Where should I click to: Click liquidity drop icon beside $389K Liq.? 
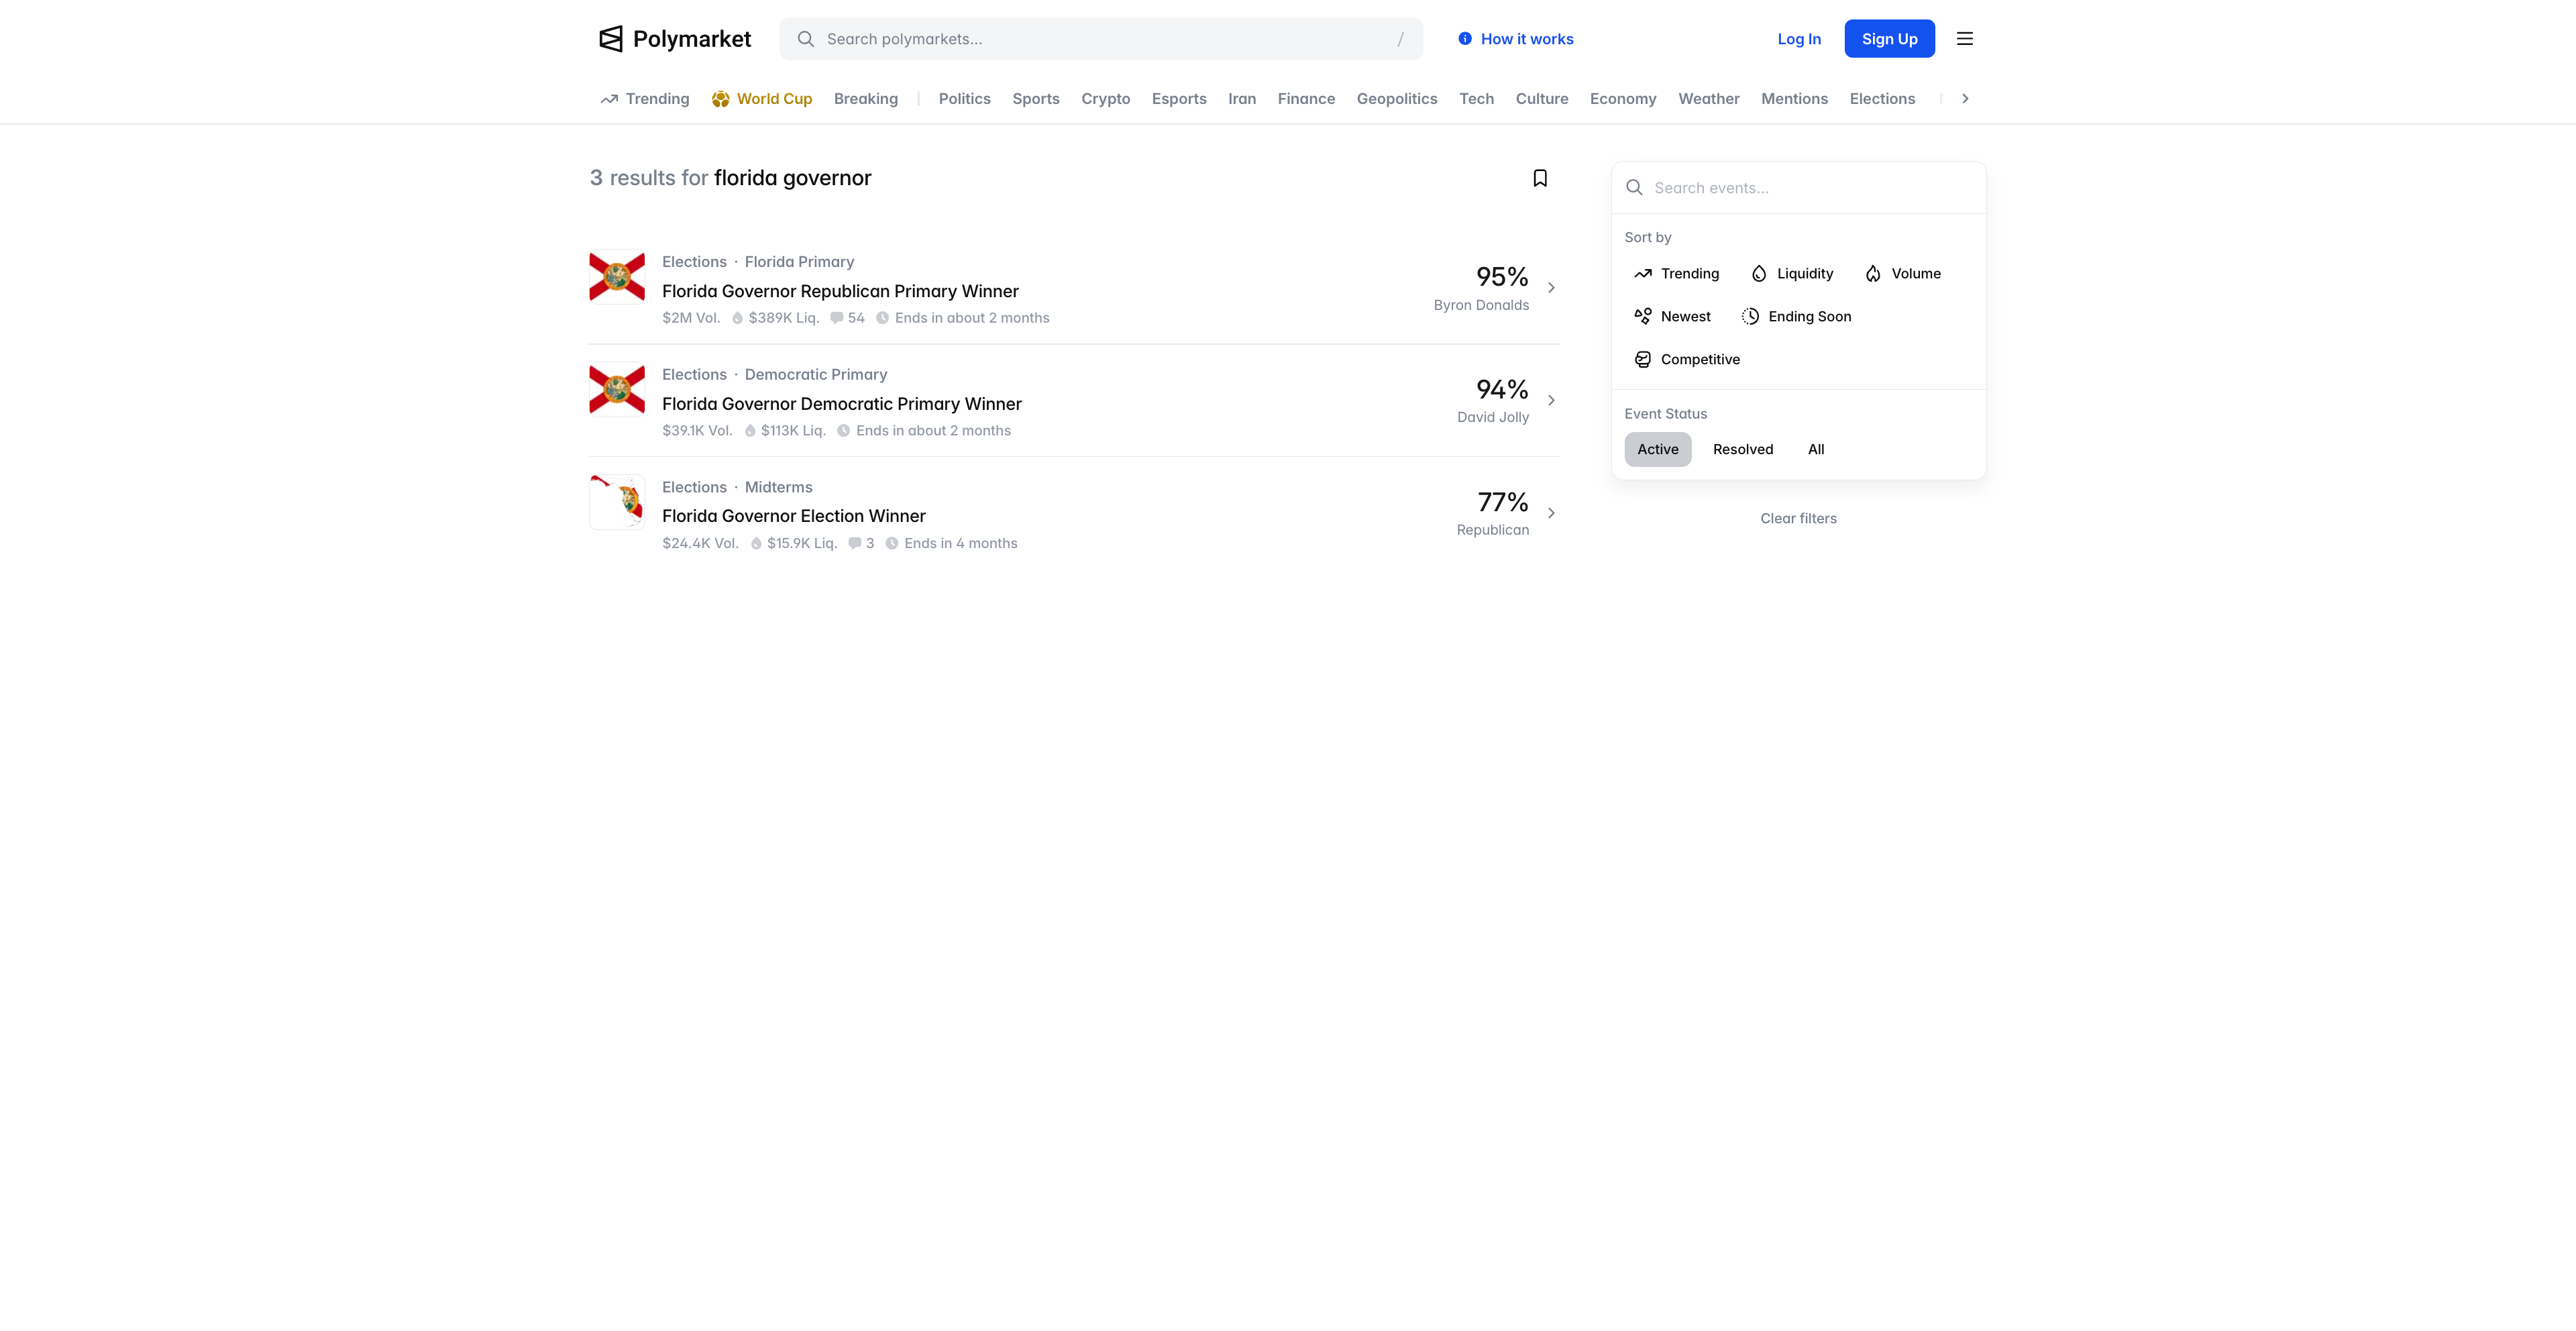click(x=737, y=318)
